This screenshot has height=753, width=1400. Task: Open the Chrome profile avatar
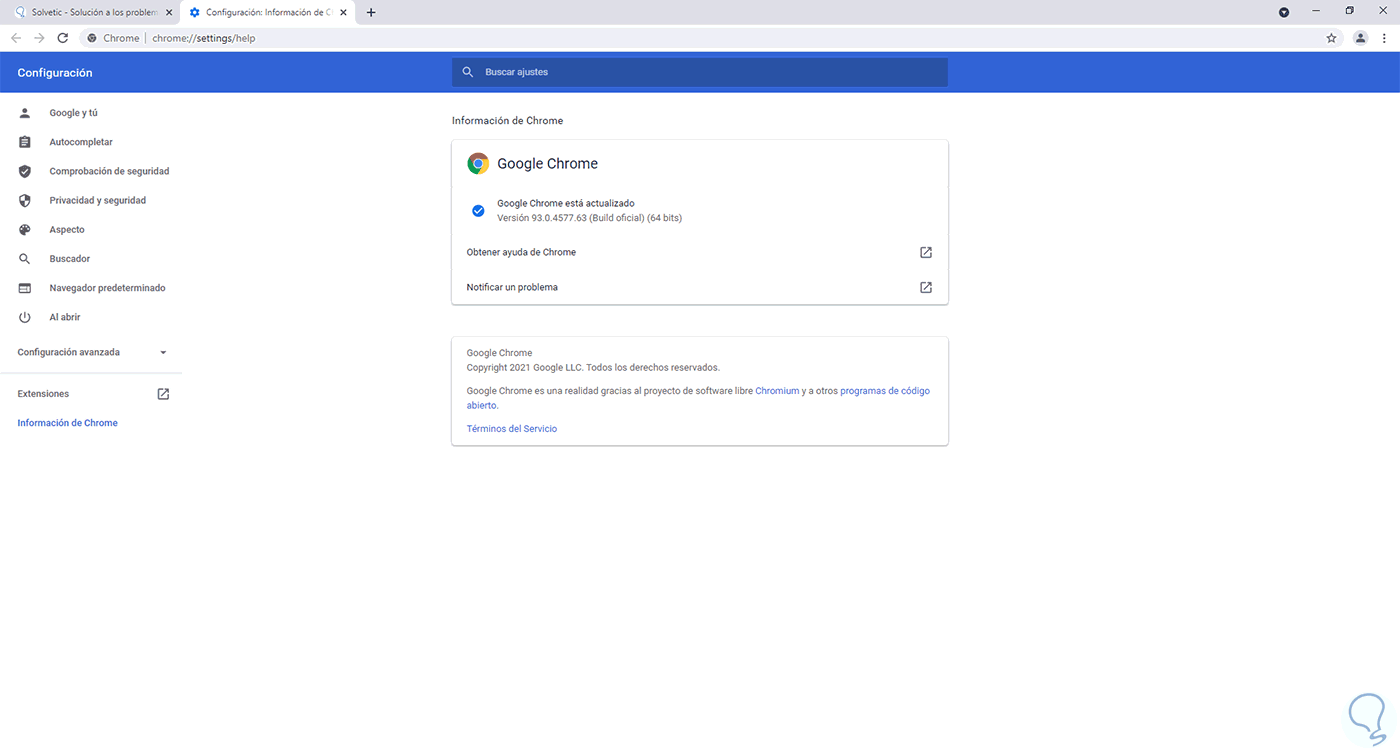[x=1360, y=38]
